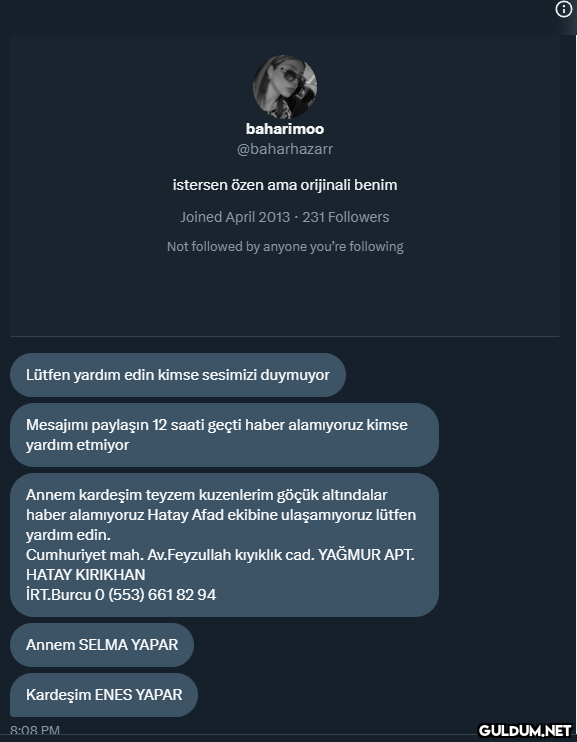Open the conversation info icon
577x742 pixels.
click(563, 9)
